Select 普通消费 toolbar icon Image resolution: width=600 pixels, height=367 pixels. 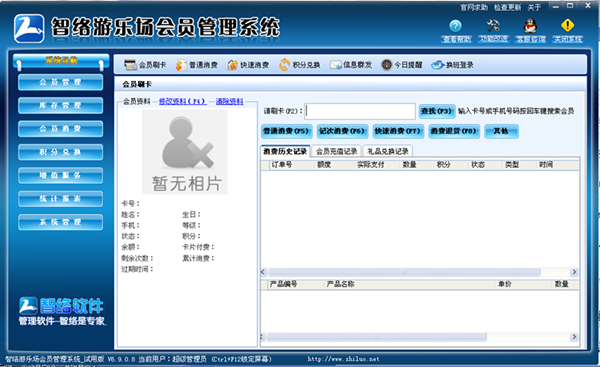[197, 65]
